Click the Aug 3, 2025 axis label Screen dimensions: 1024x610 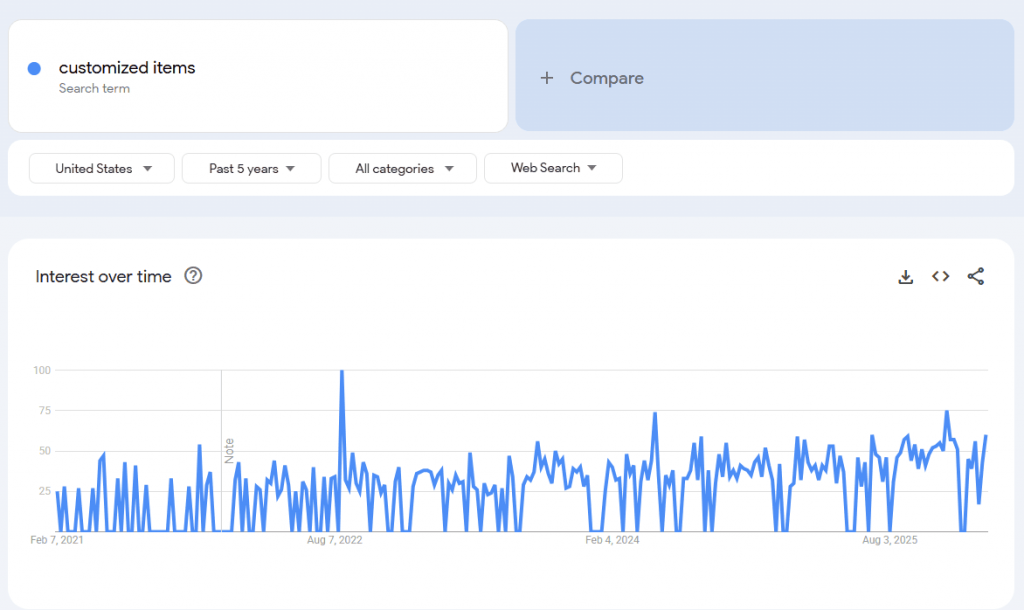pyautogui.click(x=889, y=540)
